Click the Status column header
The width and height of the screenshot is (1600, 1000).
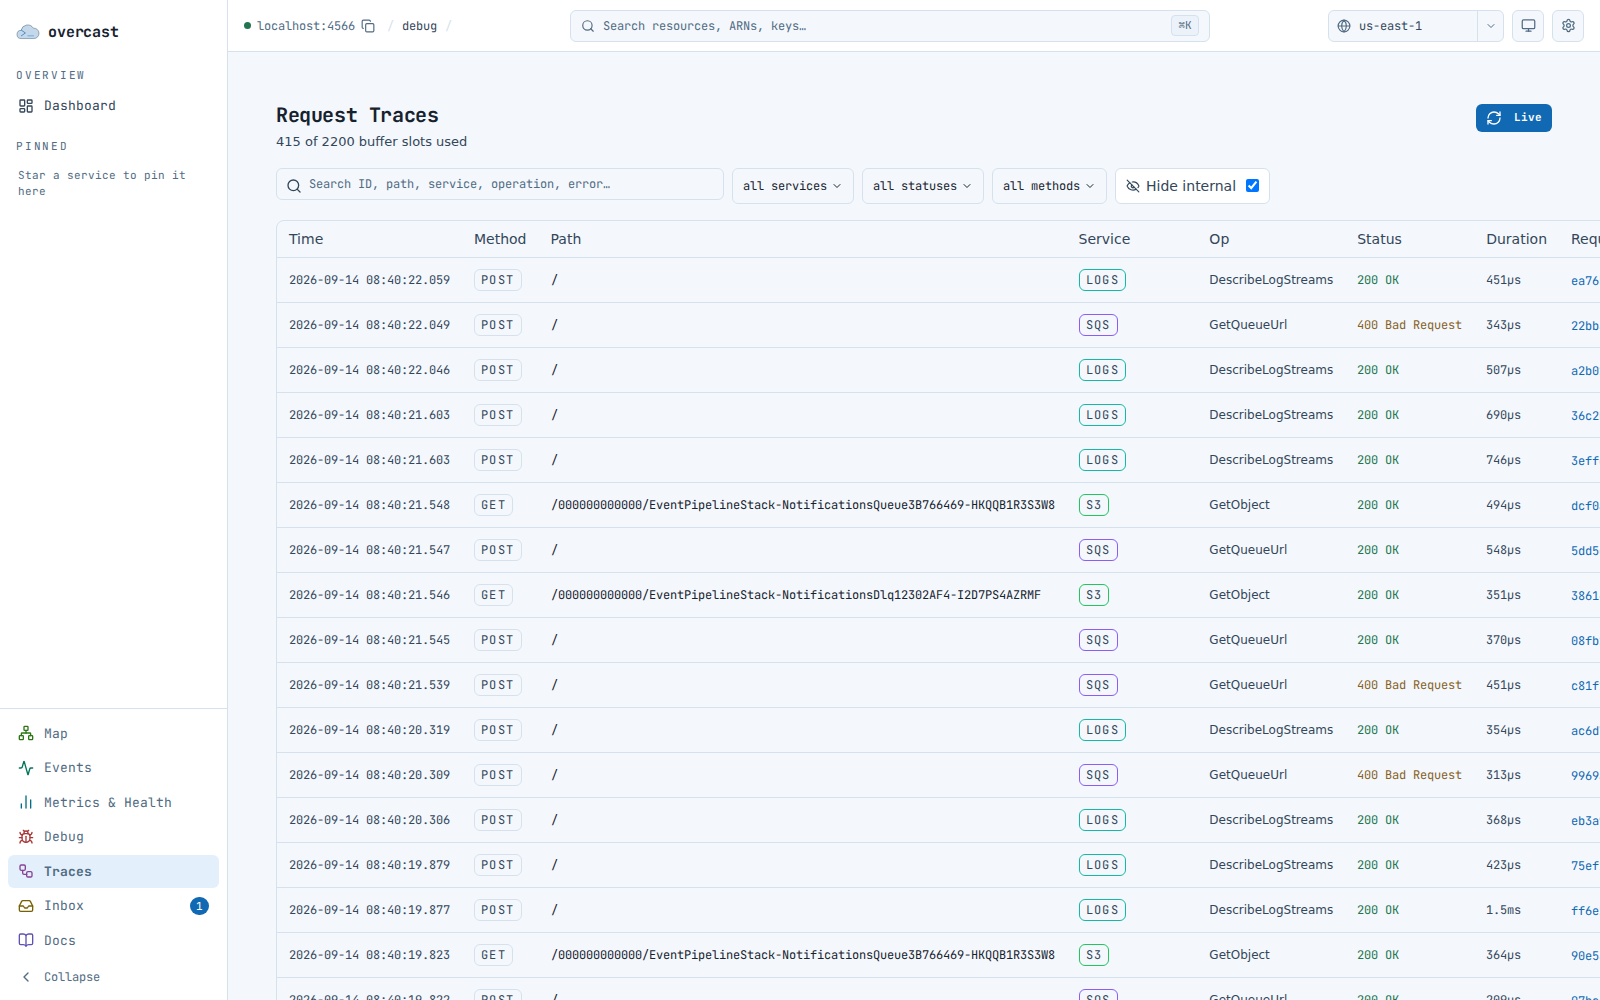click(x=1379, y=239)
